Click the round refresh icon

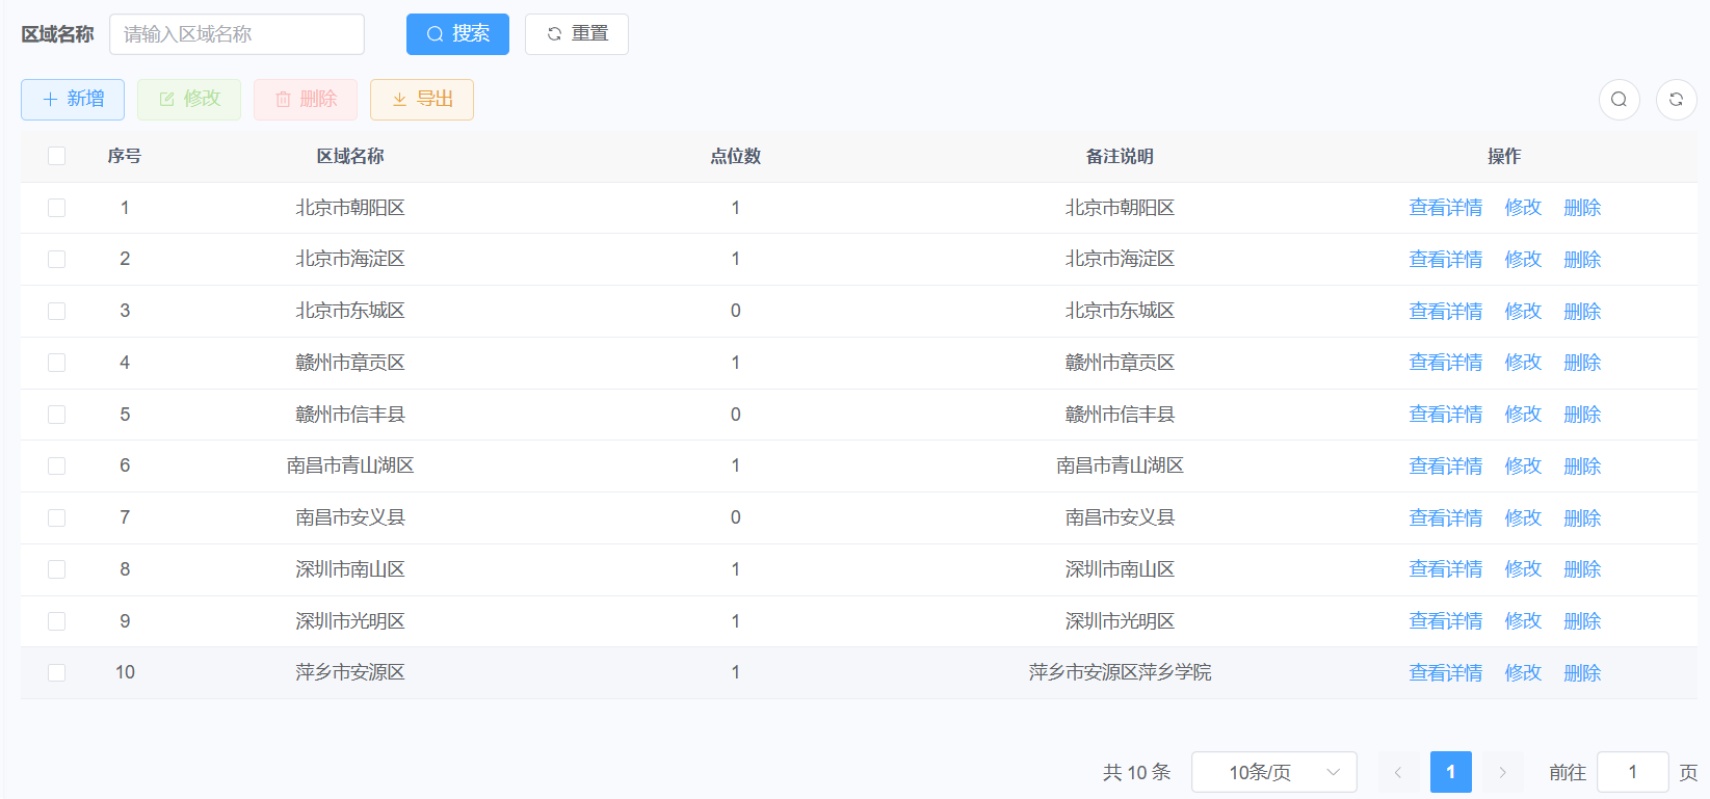tap(1675, 99)
